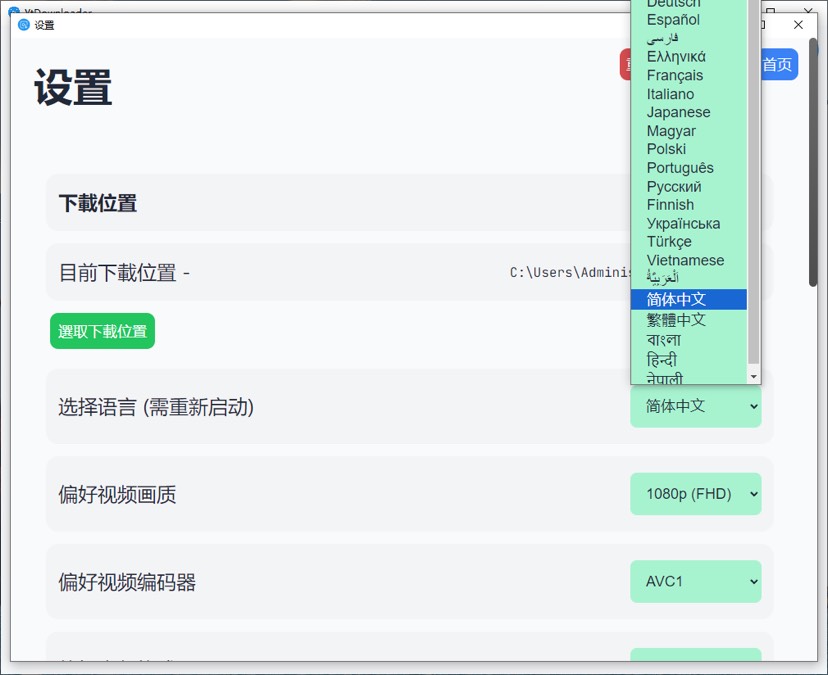Pick Polski from the language list
The image size is (828, 675).
pos(689,149)
